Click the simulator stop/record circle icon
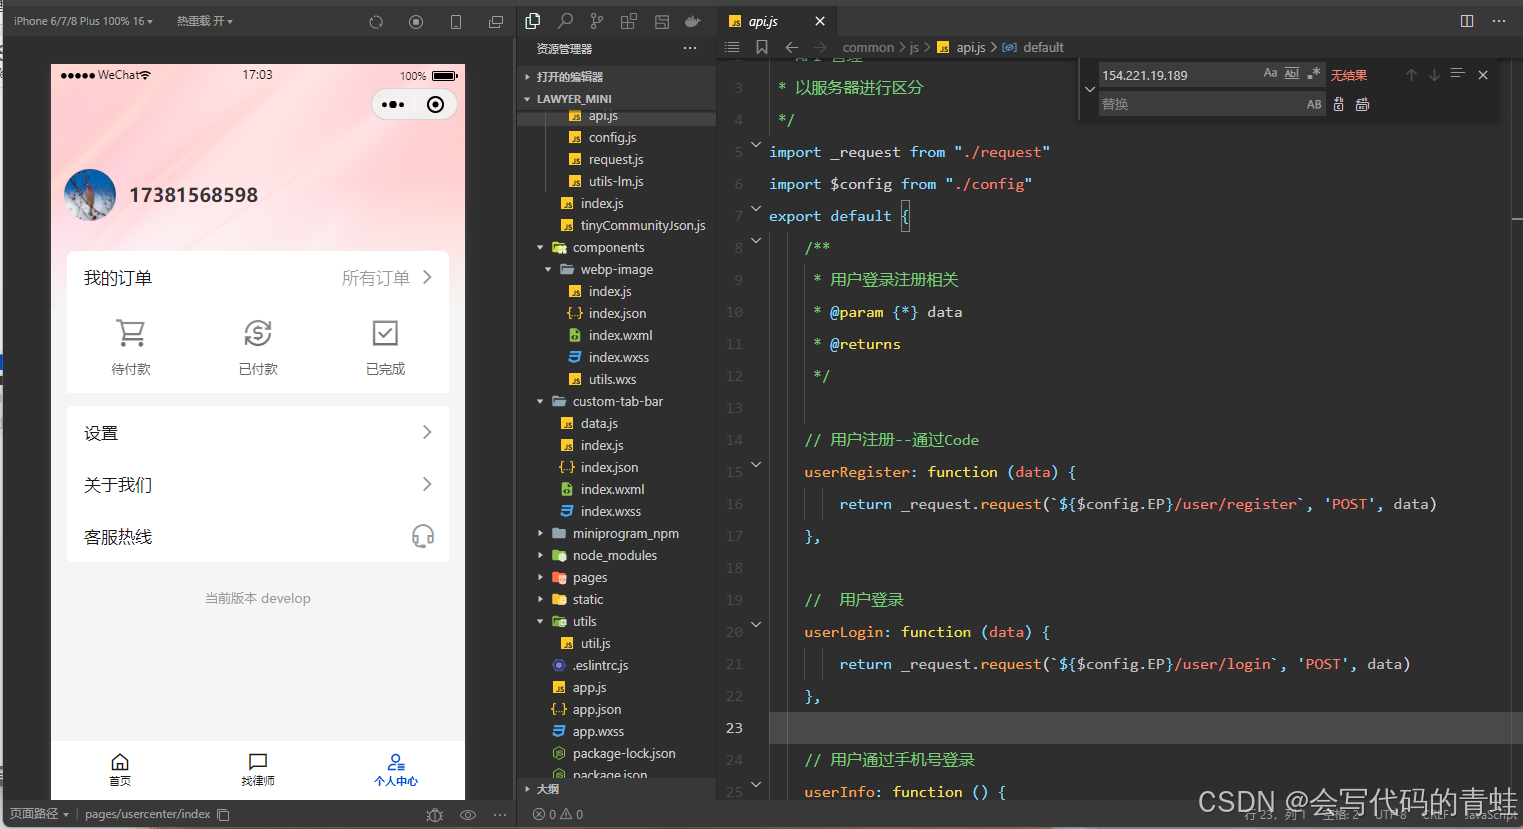Viewport: 1523px width, 829px height. pos(416,21)
